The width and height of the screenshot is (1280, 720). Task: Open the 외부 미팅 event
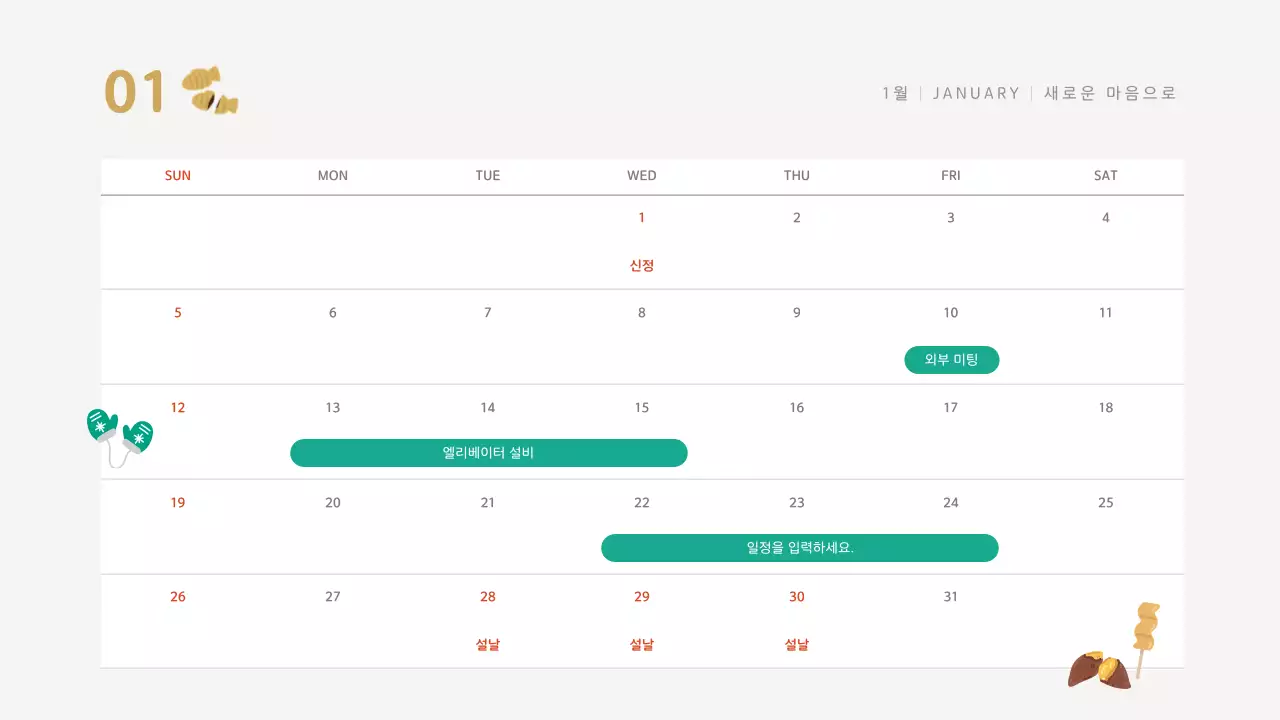(951, 360)
